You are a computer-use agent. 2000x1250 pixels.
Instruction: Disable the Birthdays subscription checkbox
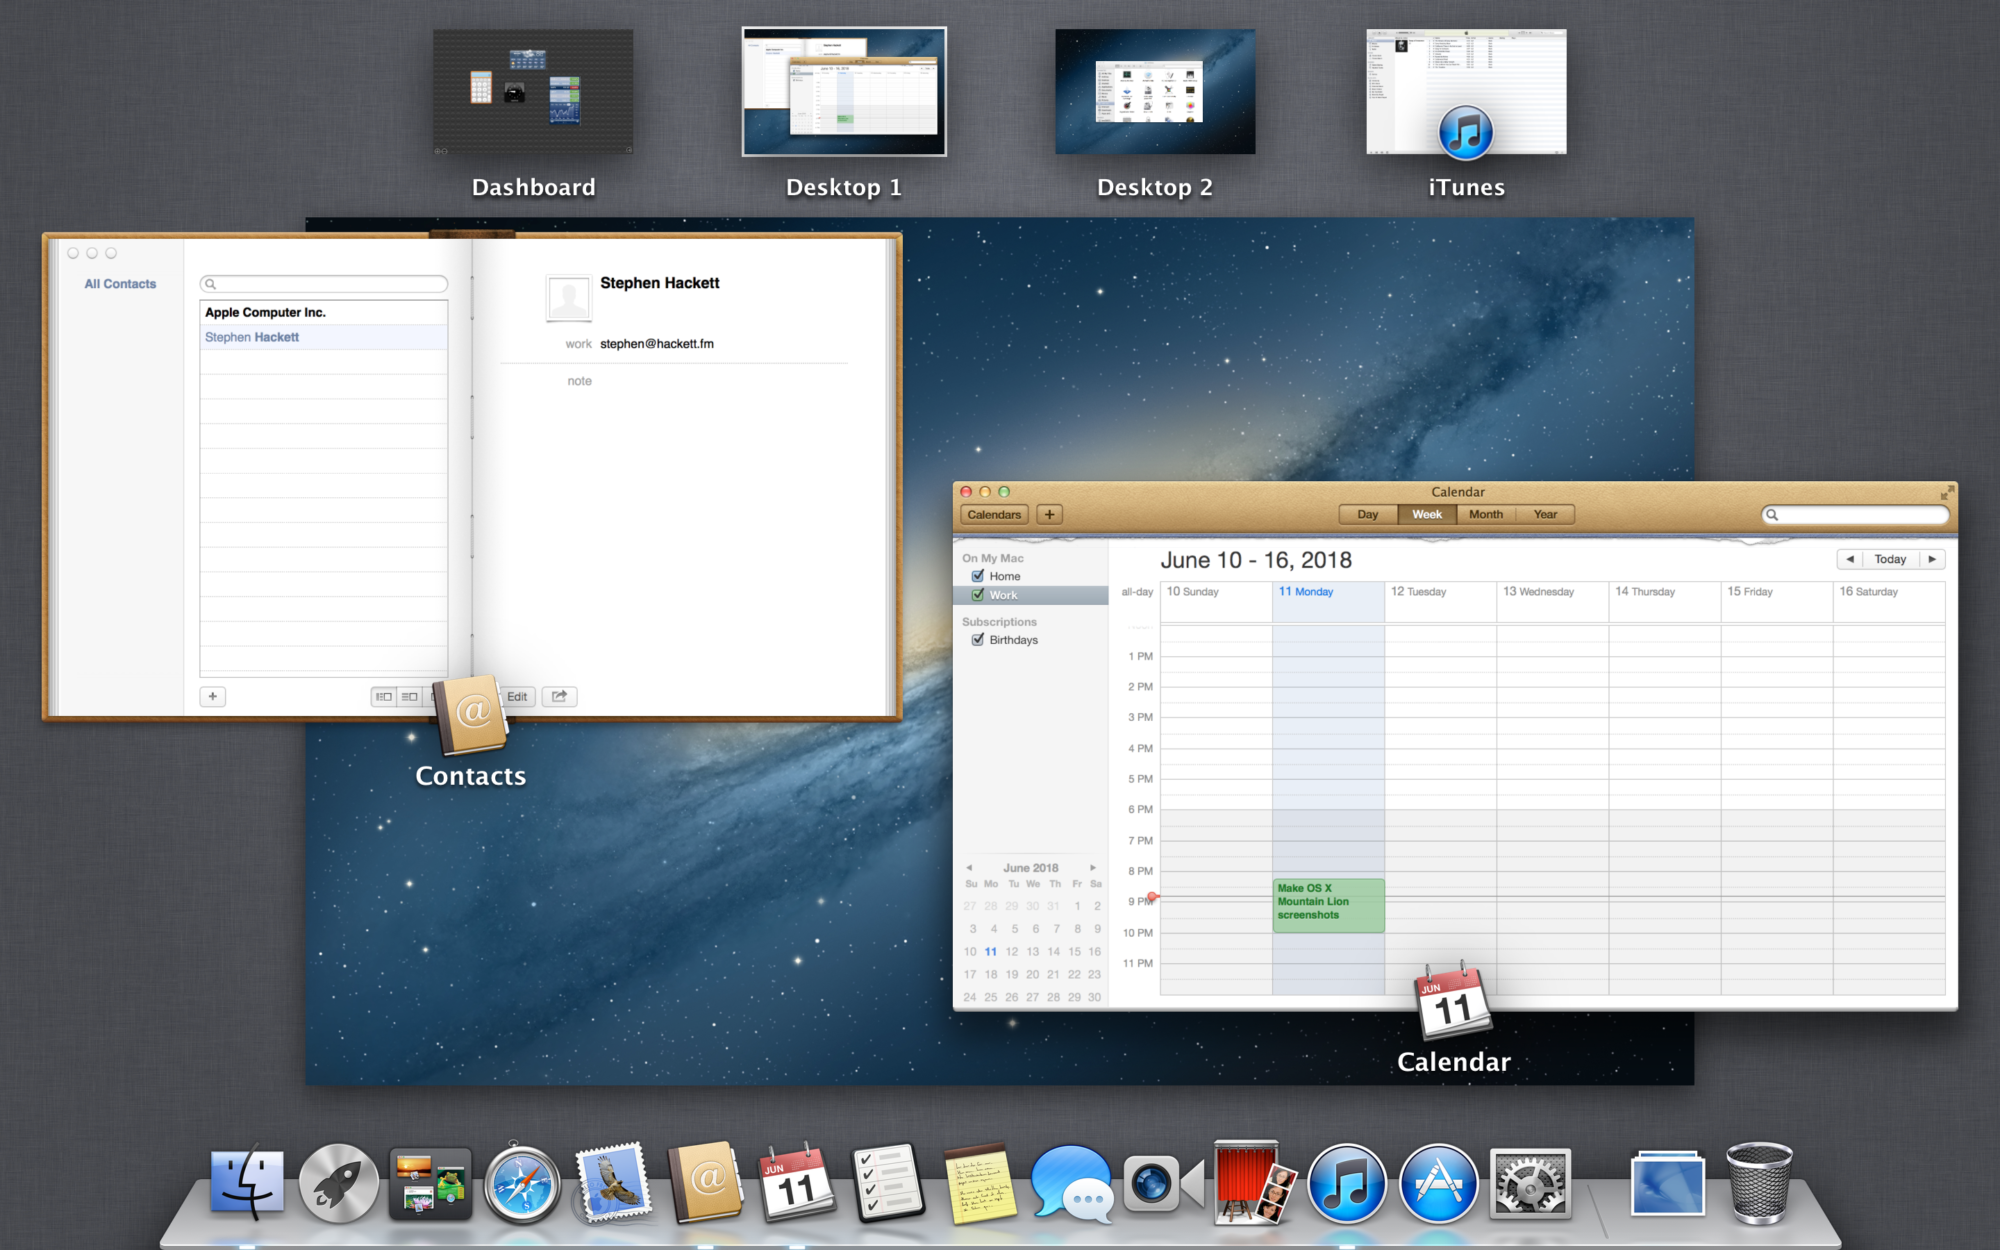pyautogui.click(x=978, y=640)
